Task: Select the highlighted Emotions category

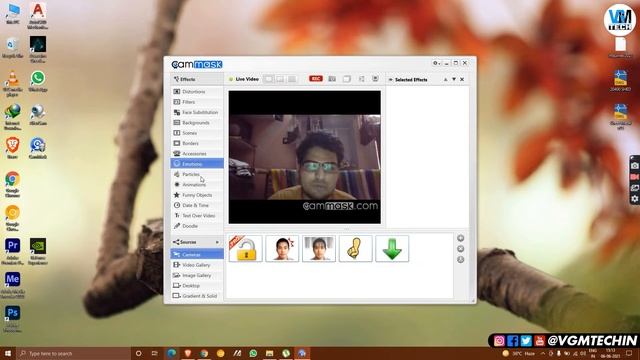Action: point(197,164)
